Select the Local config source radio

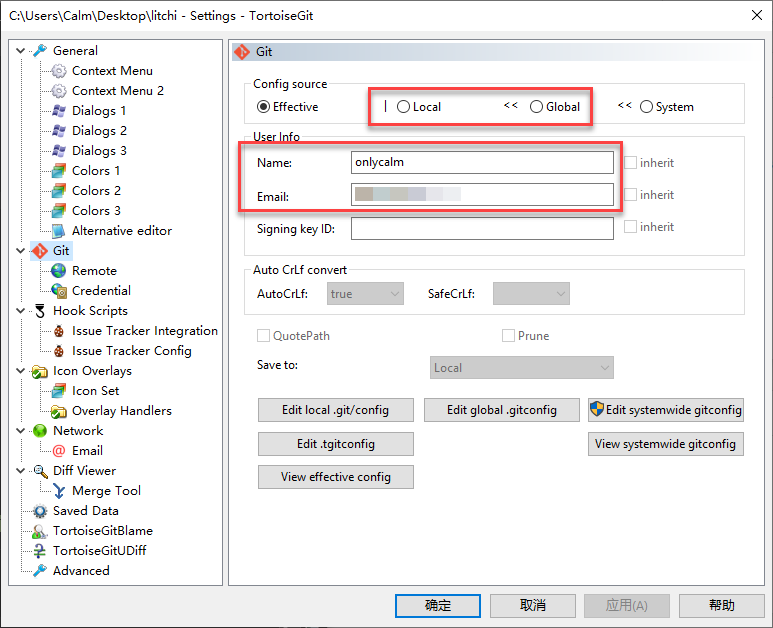pos(403,107)
